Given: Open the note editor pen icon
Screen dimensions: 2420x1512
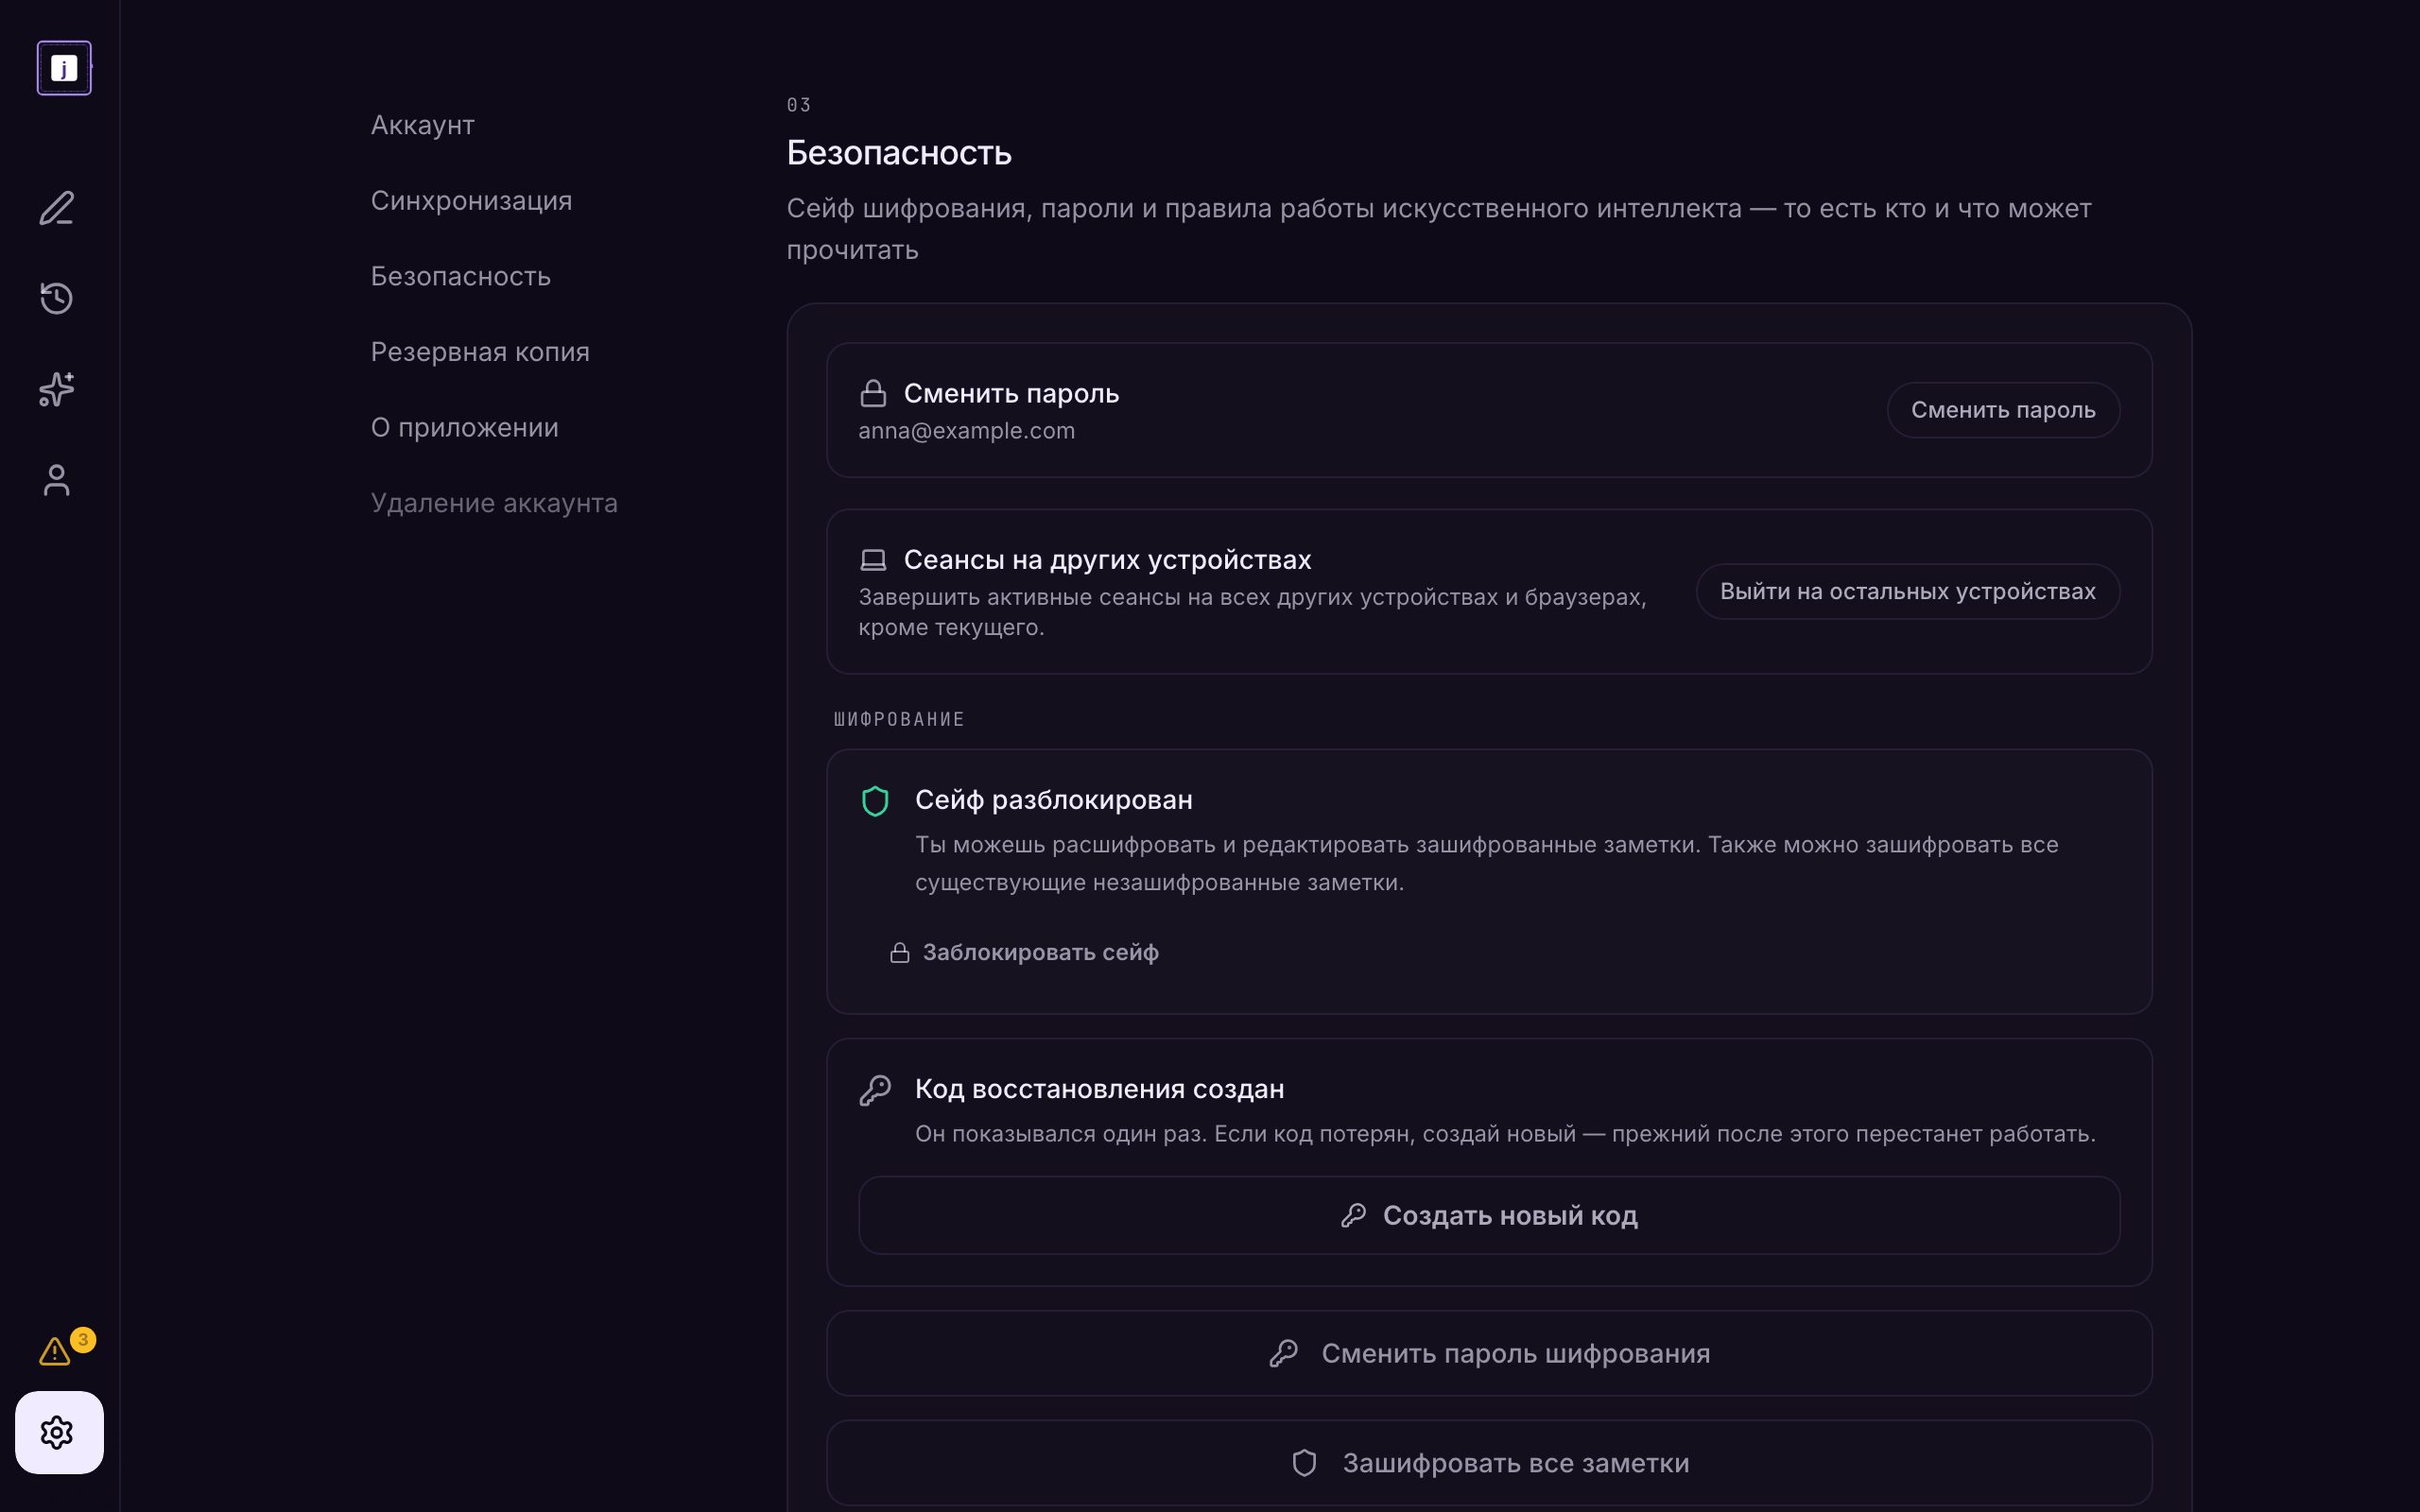Looking at the screenshot, I should point(57,208).
